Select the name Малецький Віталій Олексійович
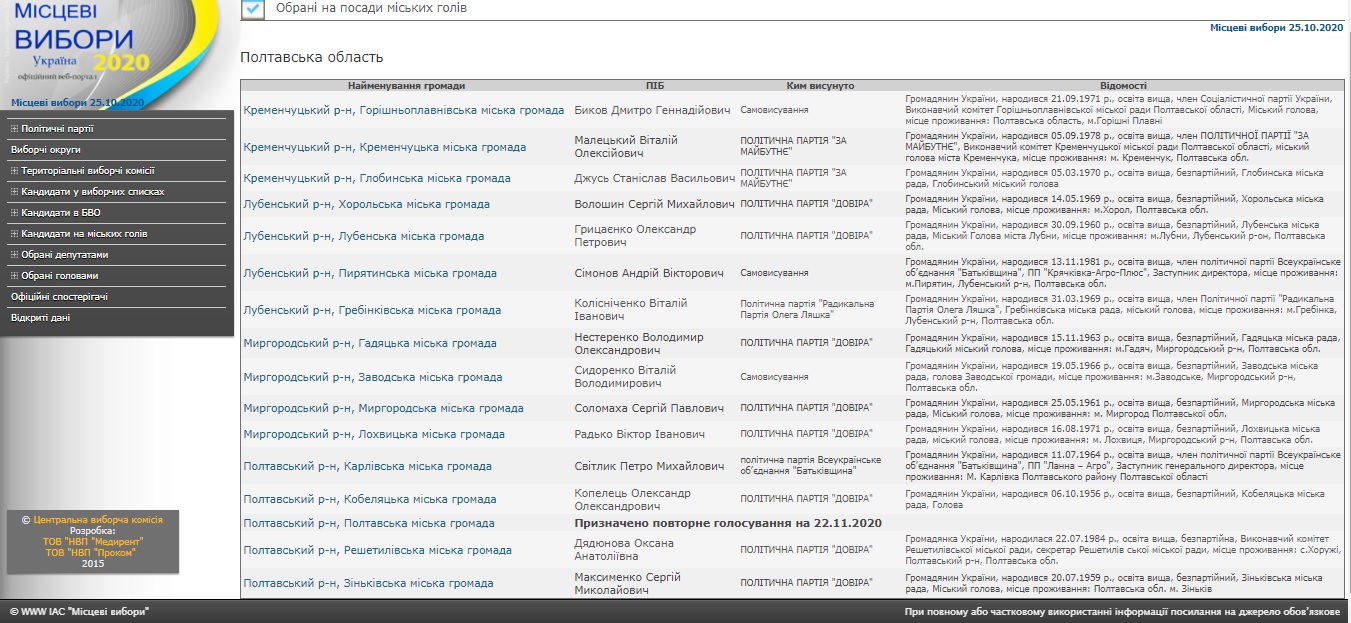Viewport: 1351px width, 623px height. pyautogui.click(x=626, y=147)
